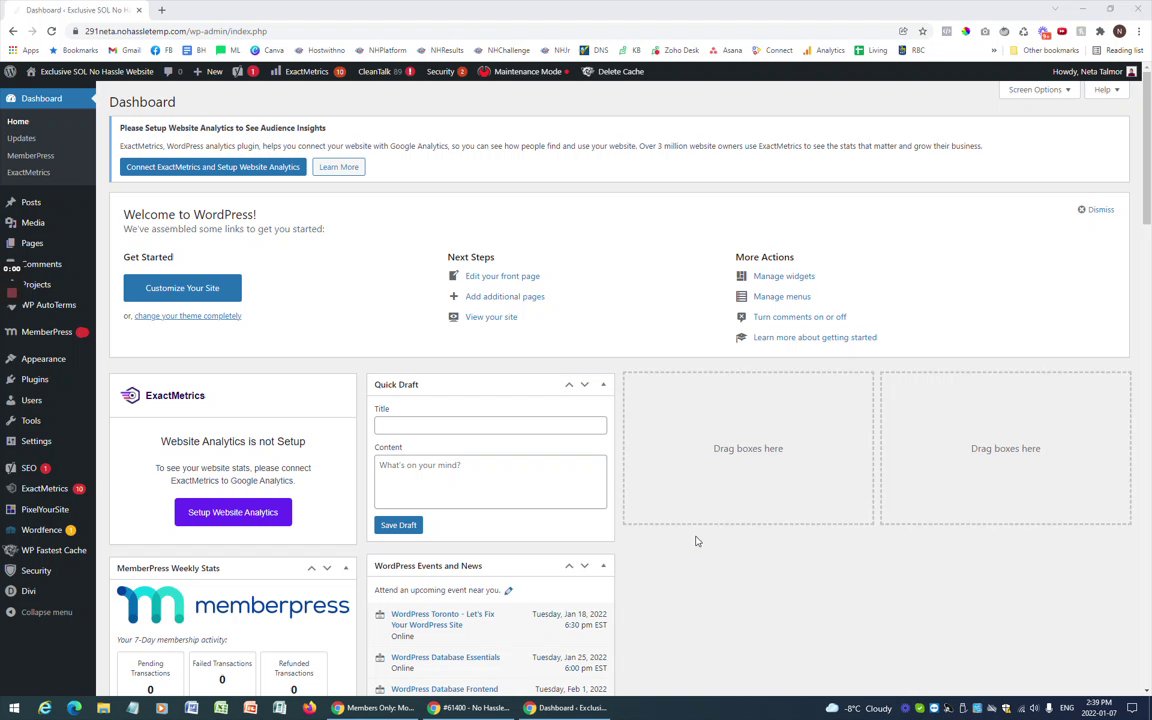Open the Media library menu

32,223
